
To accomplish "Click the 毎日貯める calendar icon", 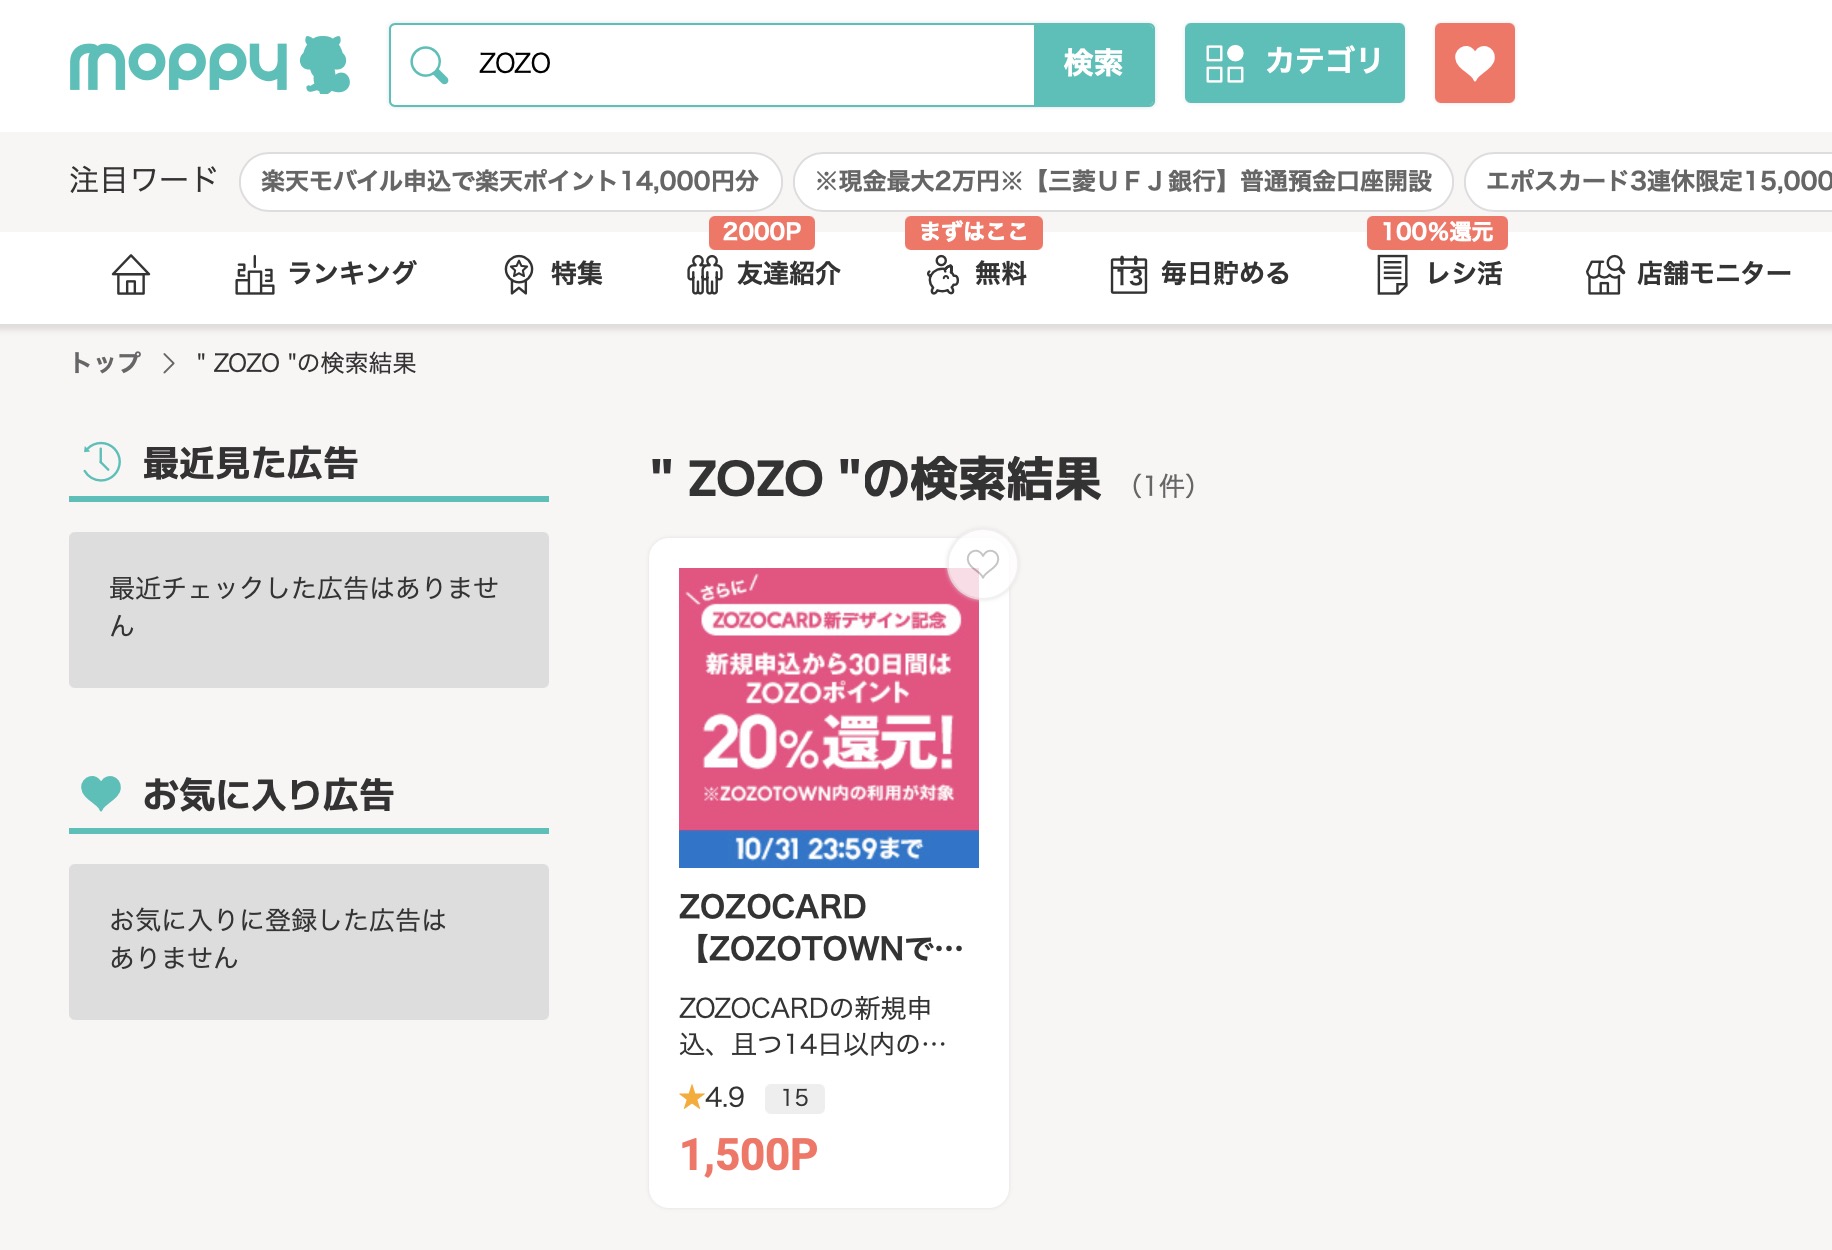I will [x=1129, y=274].
